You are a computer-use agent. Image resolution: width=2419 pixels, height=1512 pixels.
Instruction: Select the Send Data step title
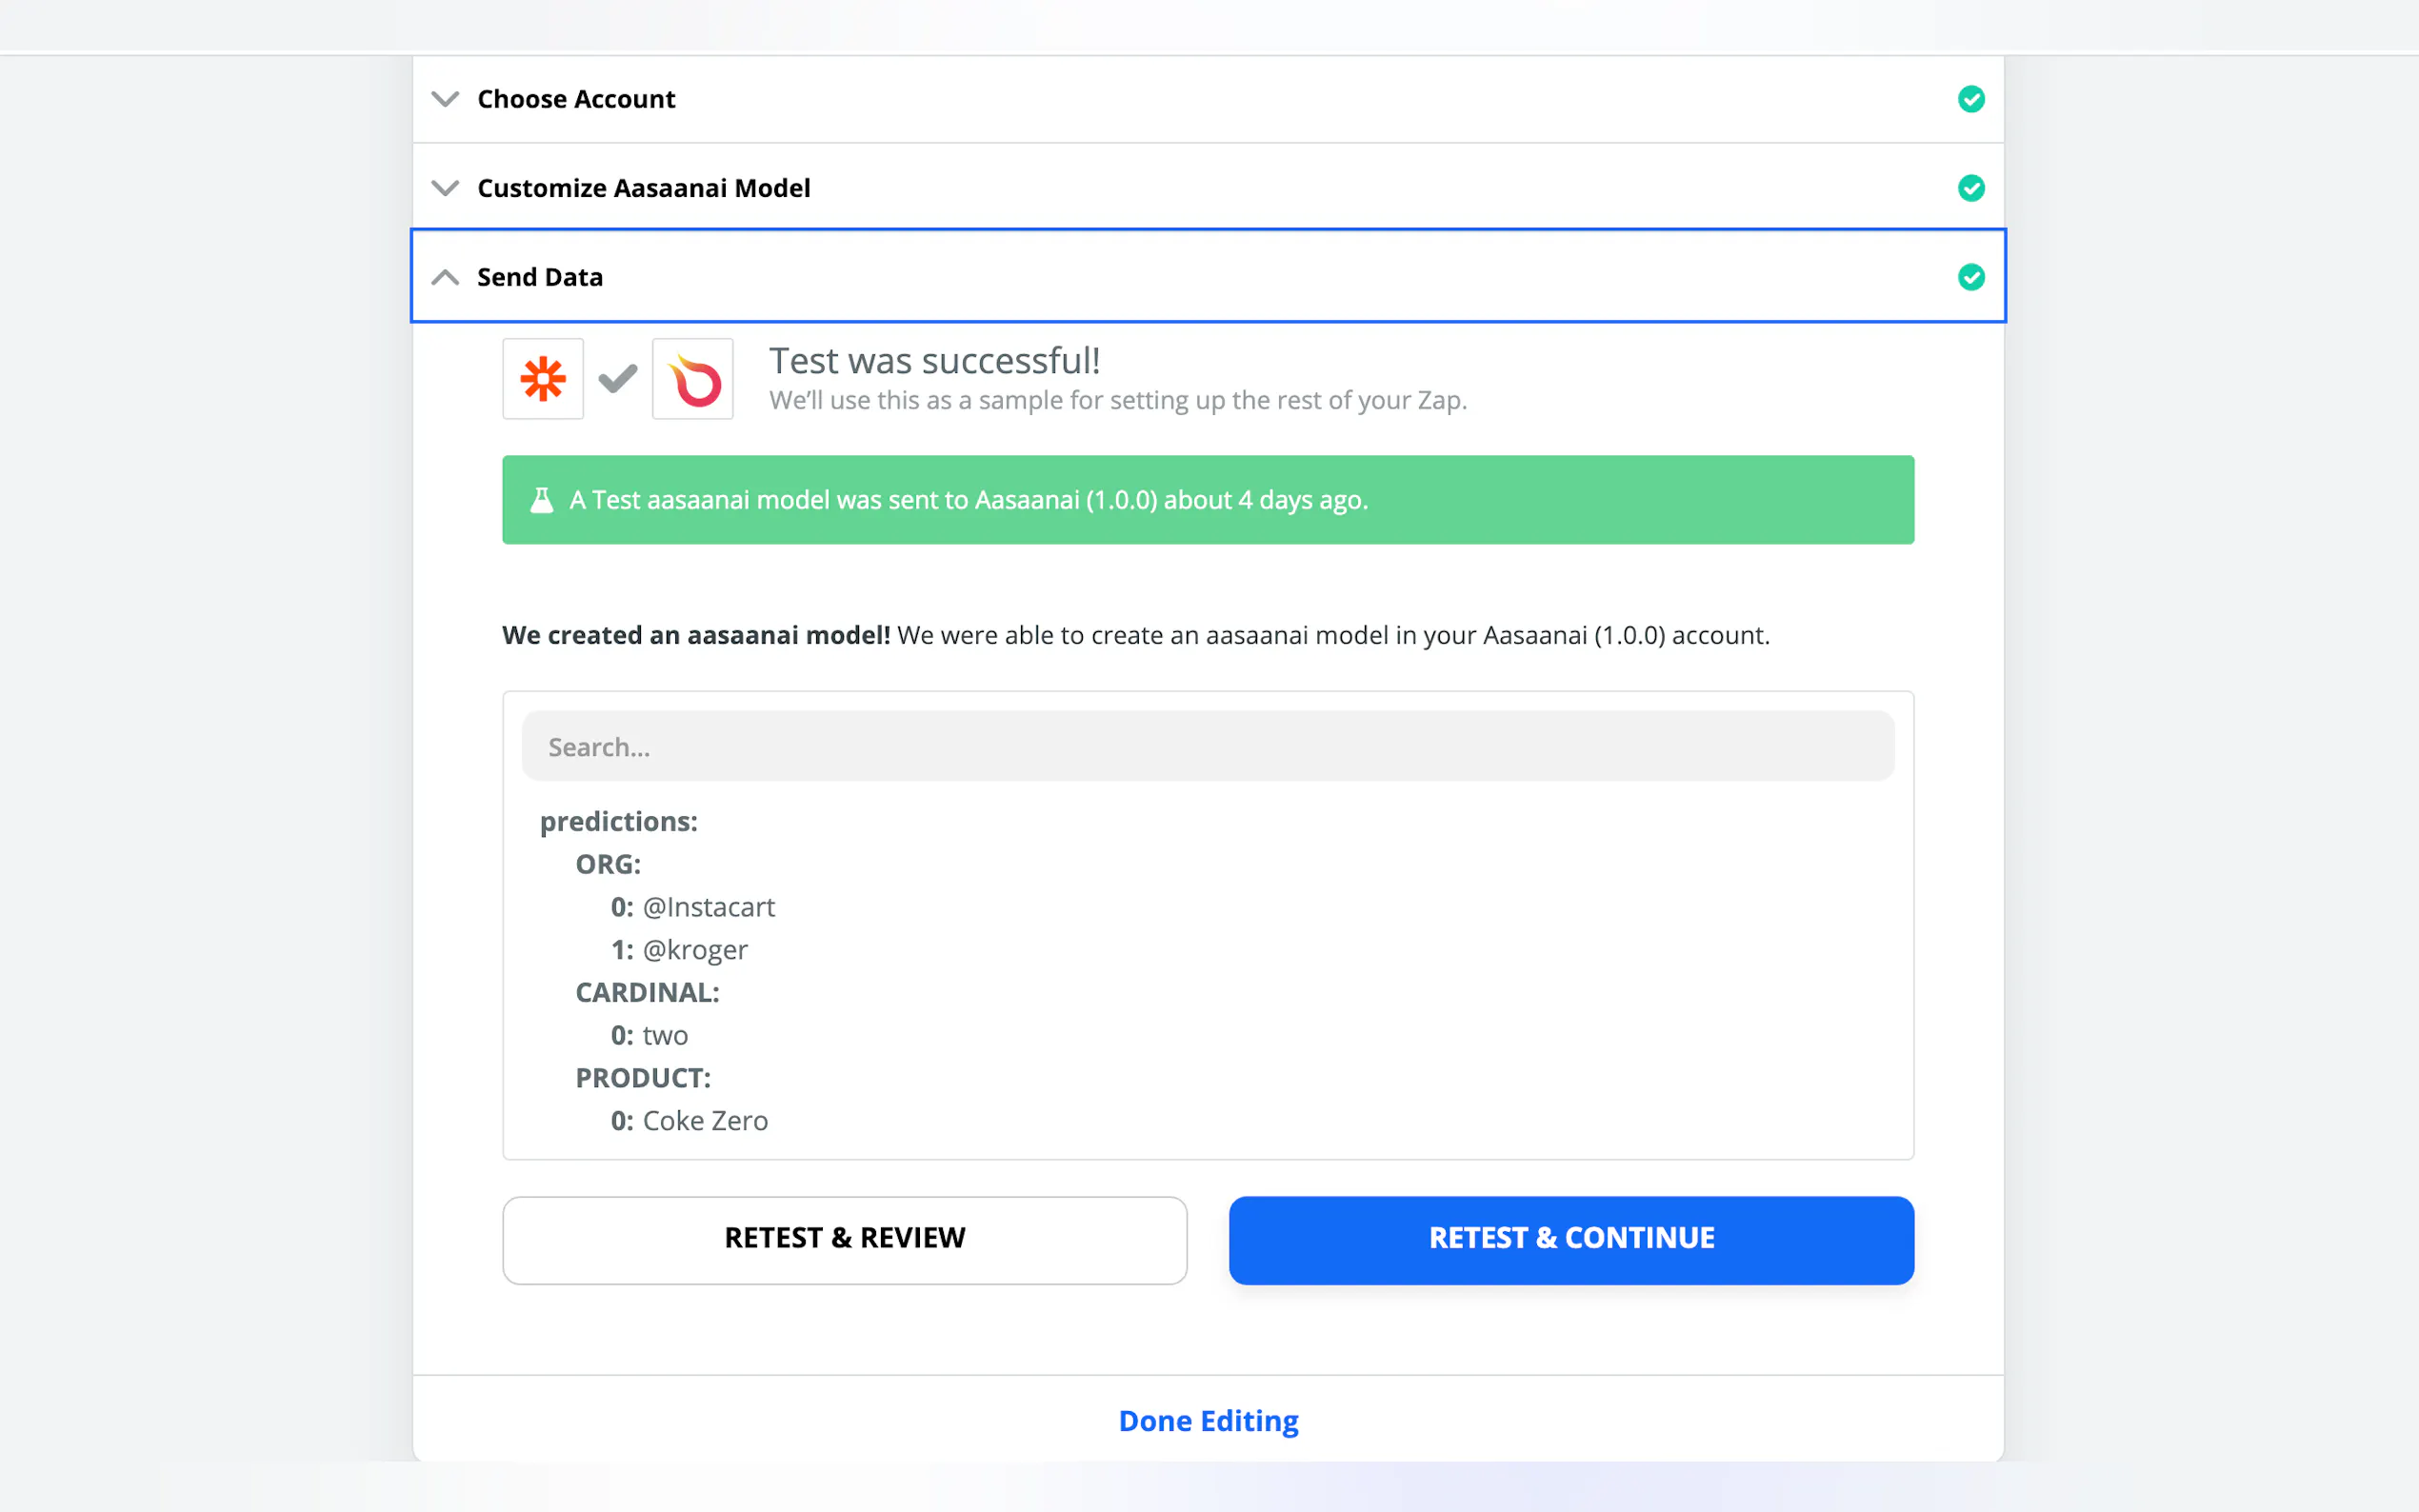540,277
